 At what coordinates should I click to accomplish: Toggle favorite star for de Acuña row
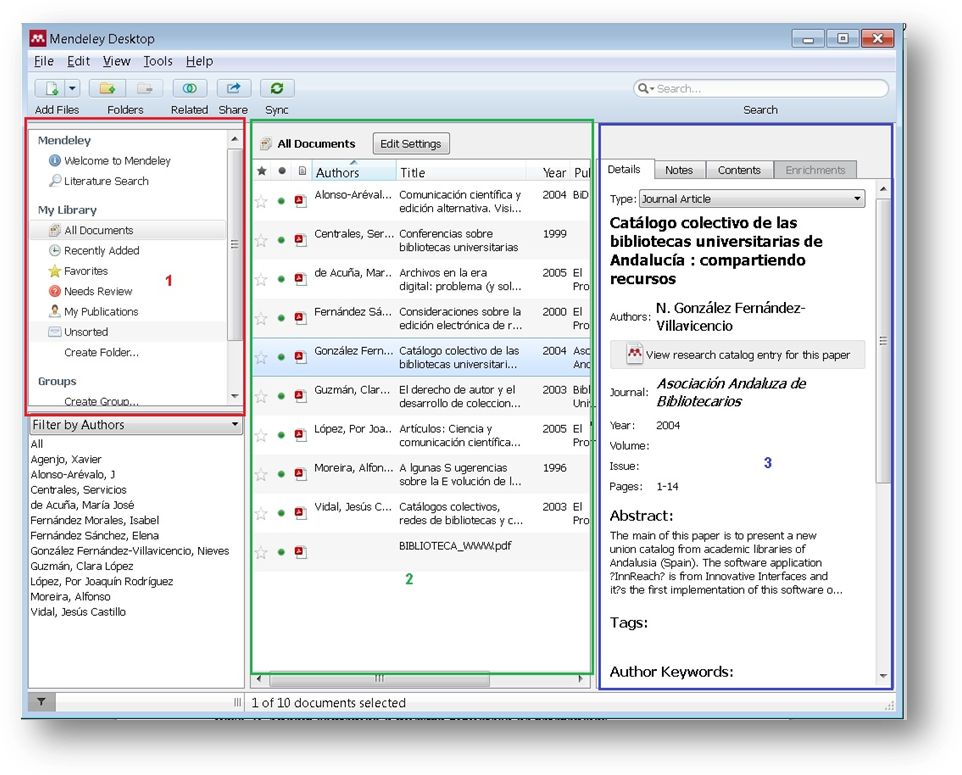click(261, 279)
